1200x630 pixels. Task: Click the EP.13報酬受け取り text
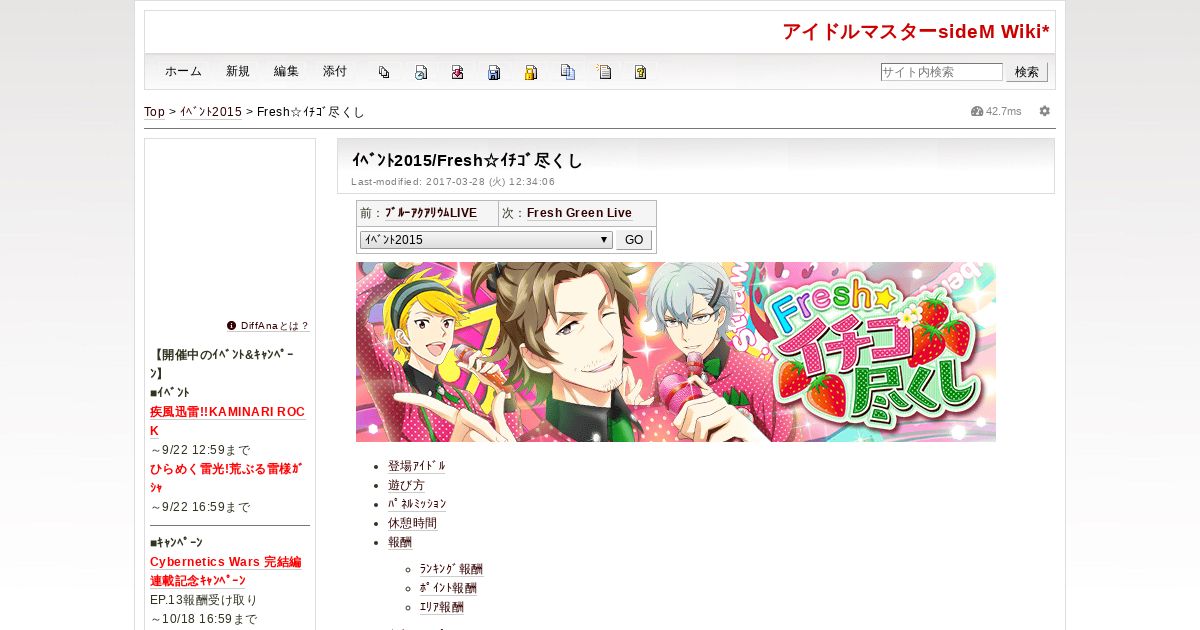204,600
